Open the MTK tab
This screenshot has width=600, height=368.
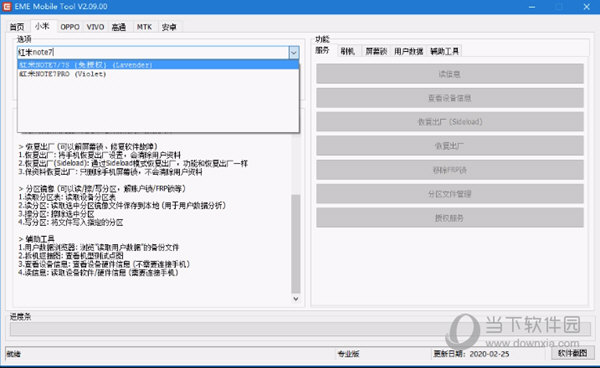(144, 27)
